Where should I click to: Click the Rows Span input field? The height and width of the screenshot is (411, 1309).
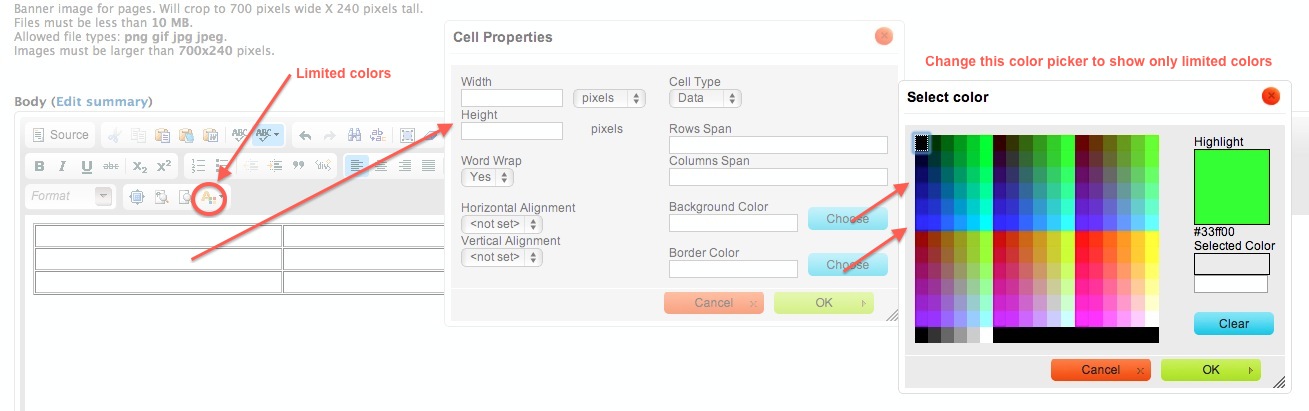[x=778, y=145]
